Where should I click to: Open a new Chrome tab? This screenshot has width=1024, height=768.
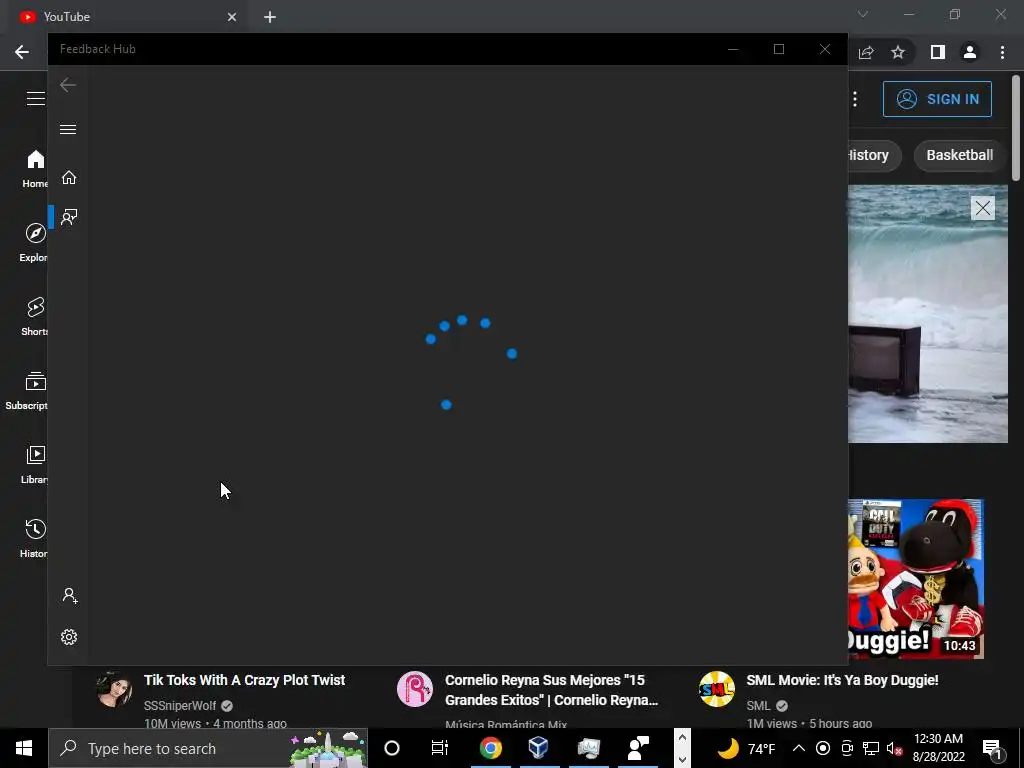coord(270,17)
